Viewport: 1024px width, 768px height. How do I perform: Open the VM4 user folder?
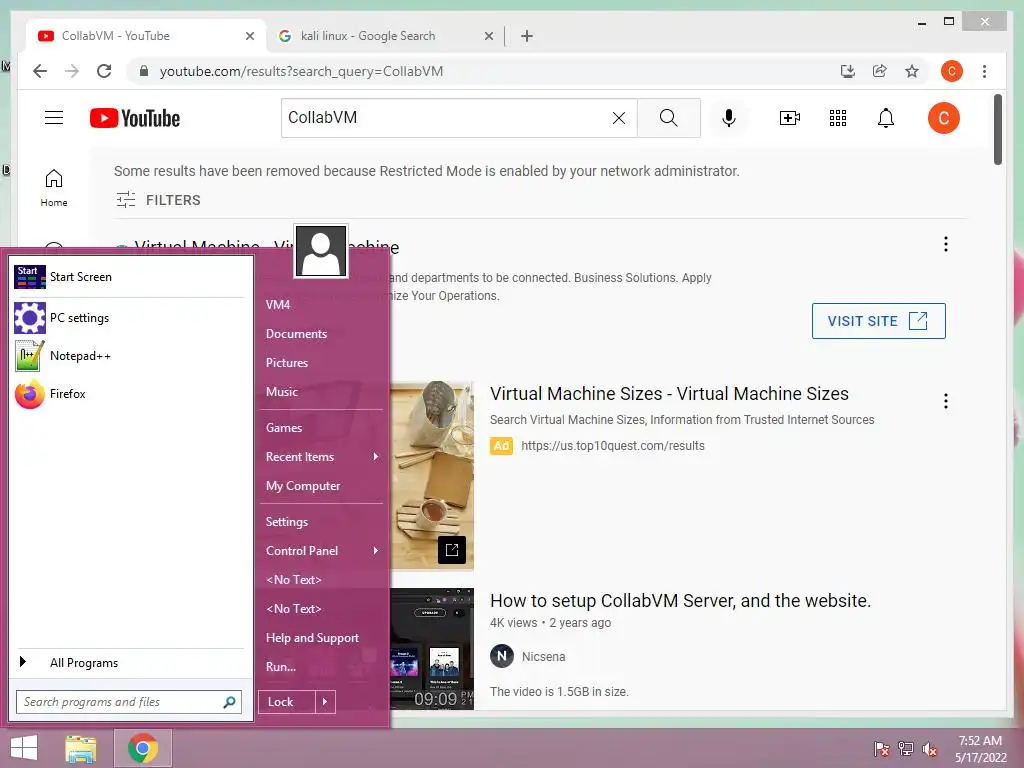278,304
